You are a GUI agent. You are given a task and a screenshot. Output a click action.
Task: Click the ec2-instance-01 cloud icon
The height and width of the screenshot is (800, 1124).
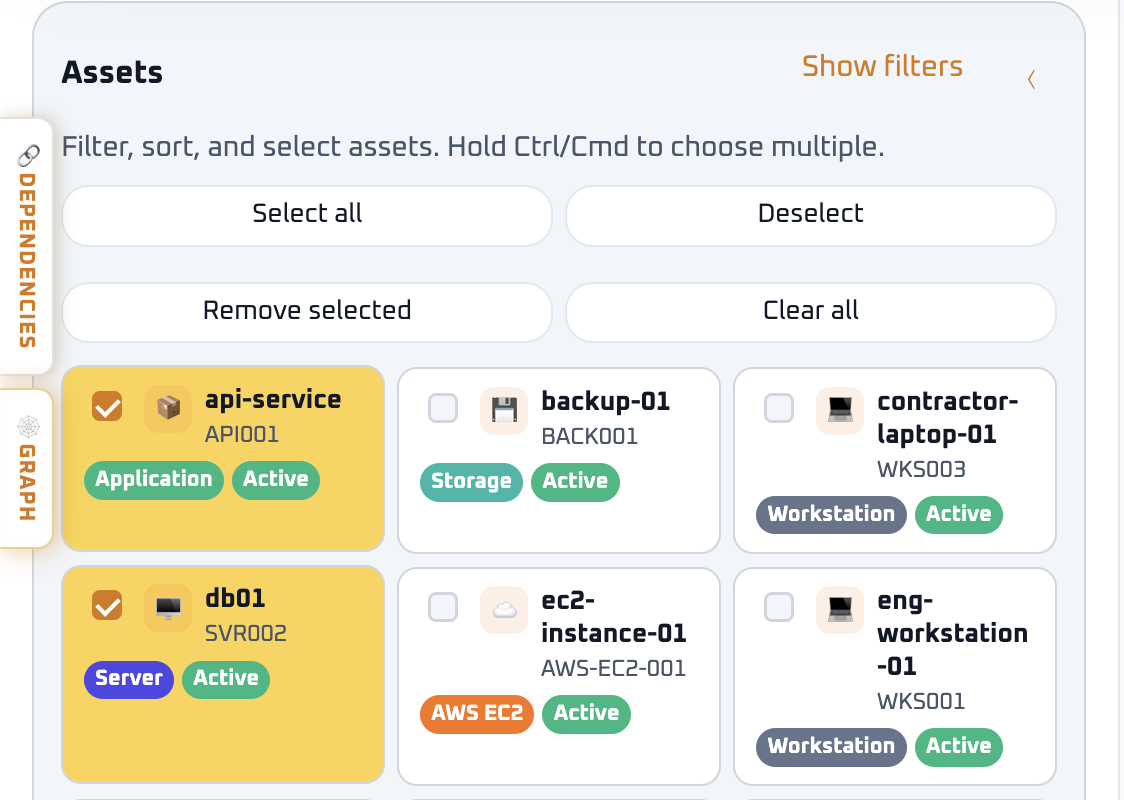[x=504, y=610]
